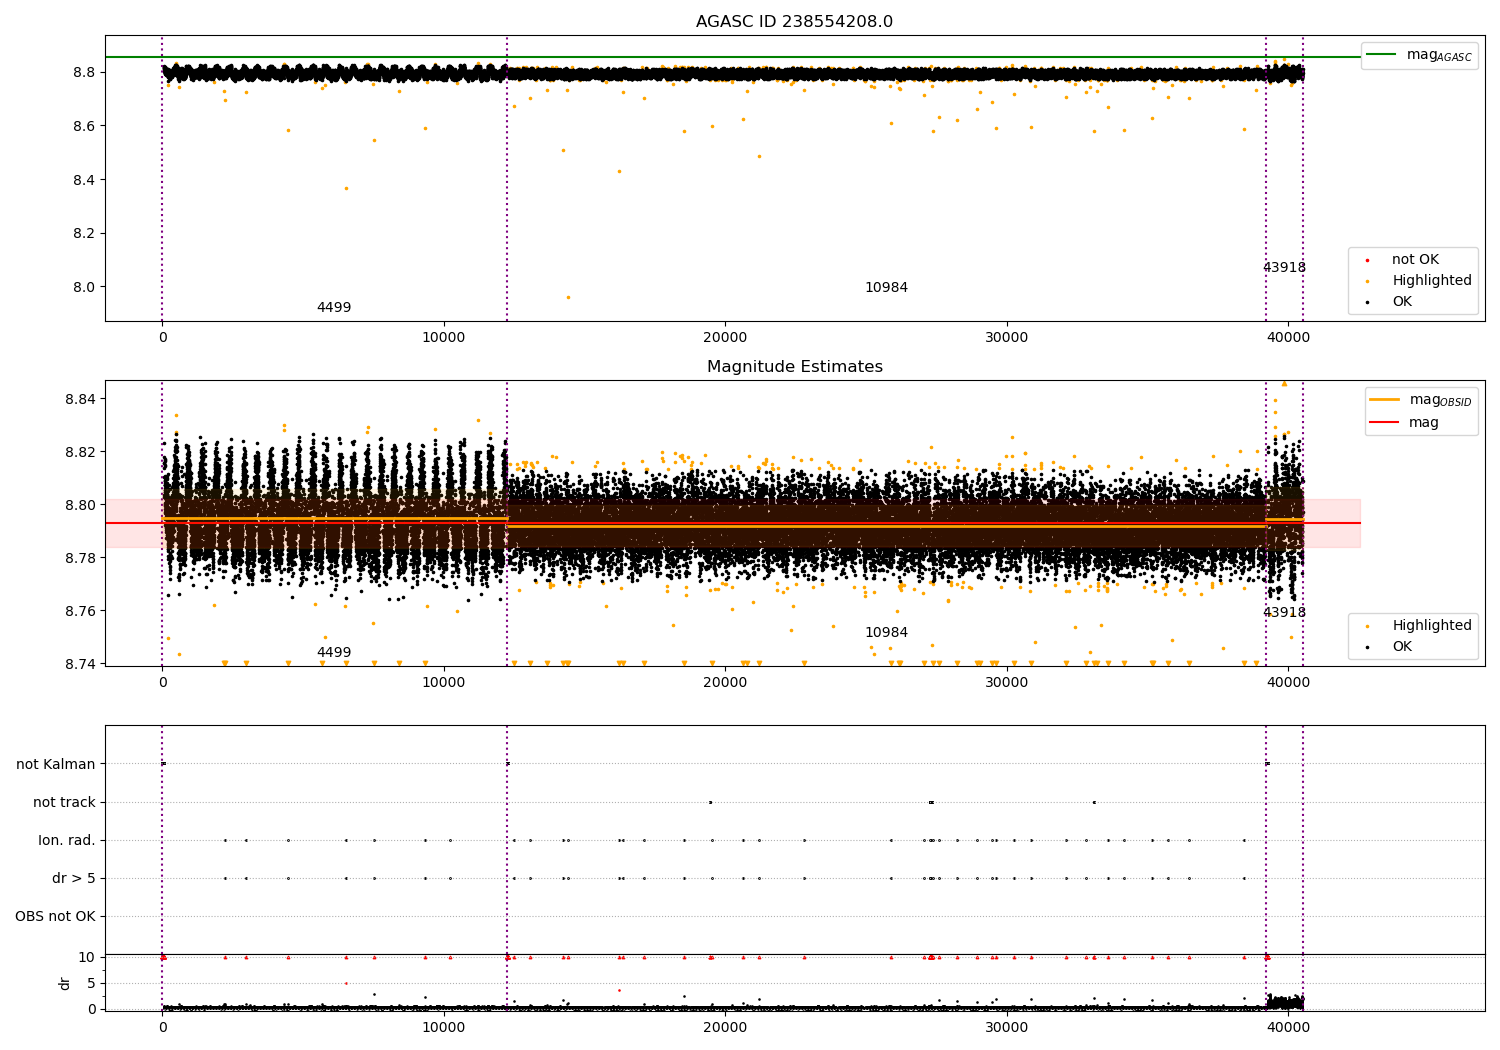Click the 8.4 tick on top plot
The height and width of the screenshot is (1050, 1500).
[83, 181]
